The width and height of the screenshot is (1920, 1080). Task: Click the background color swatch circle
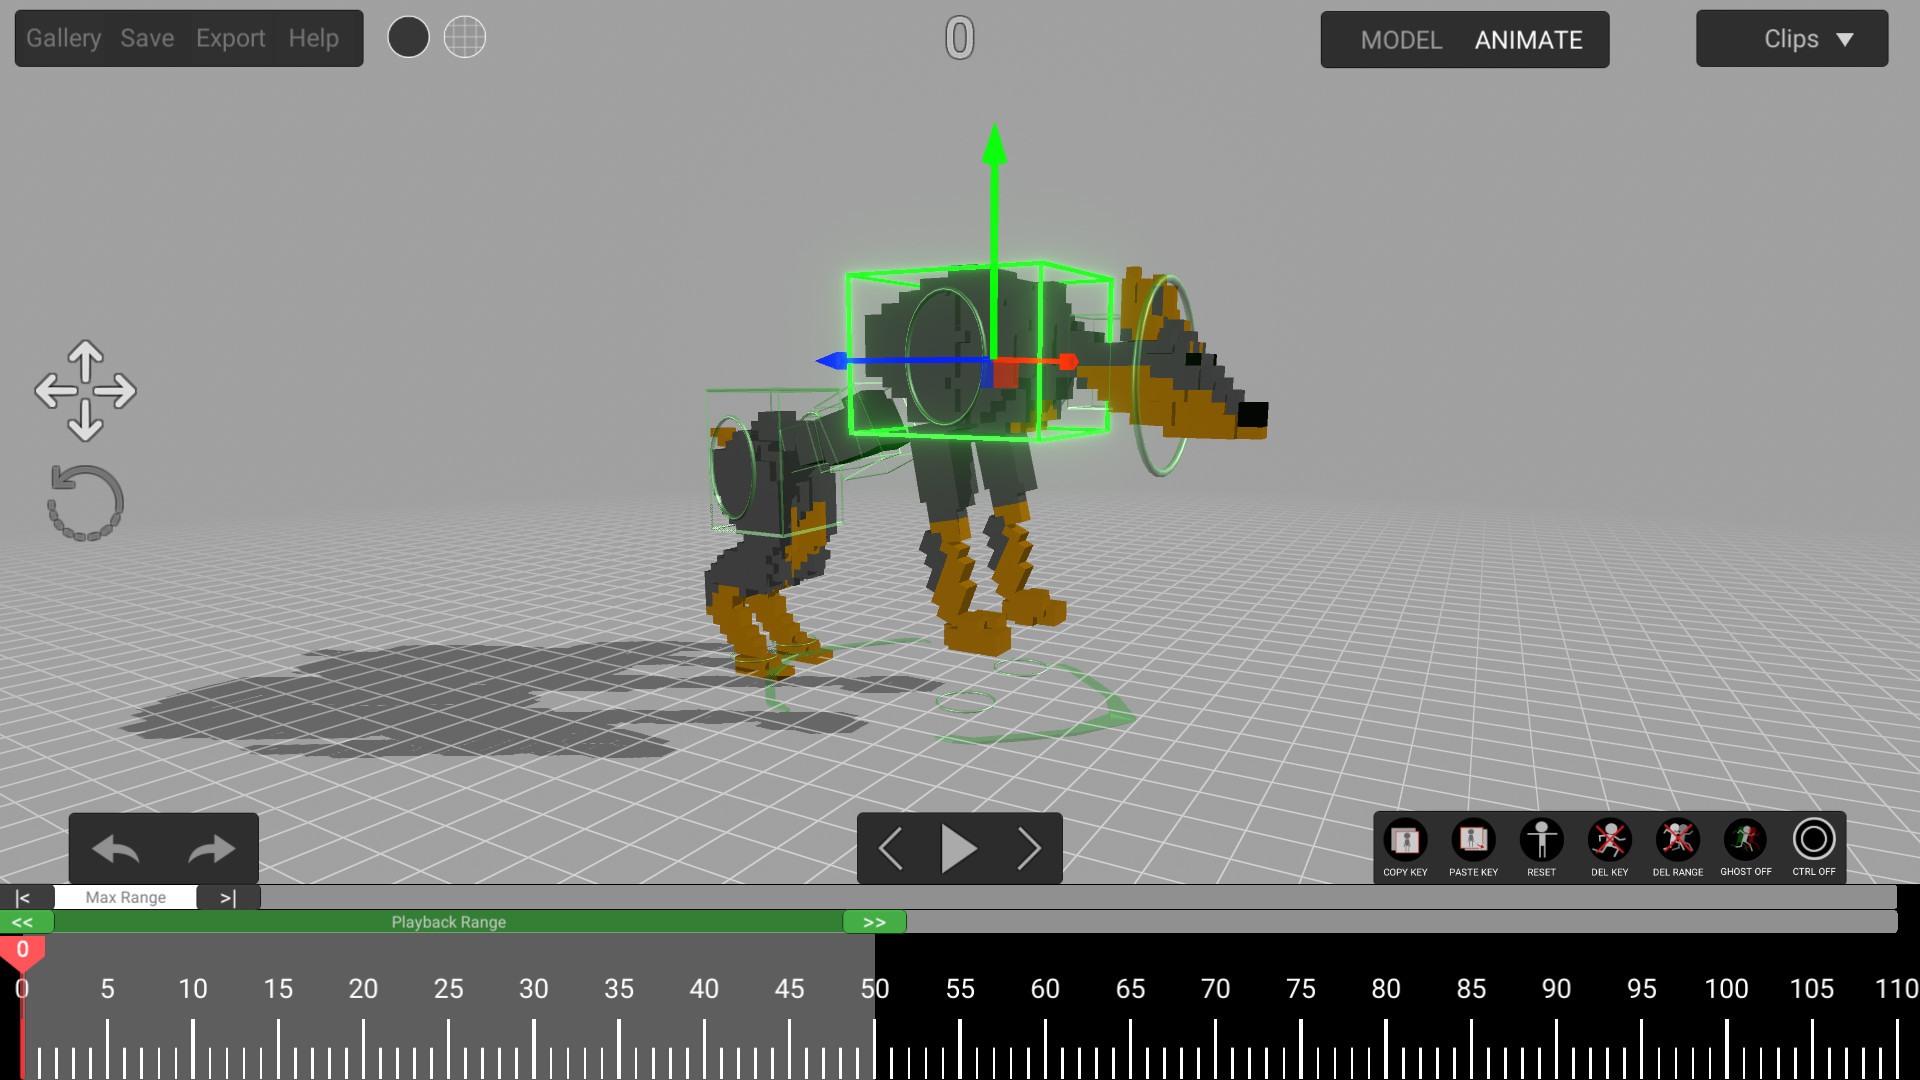click(408, 36)
